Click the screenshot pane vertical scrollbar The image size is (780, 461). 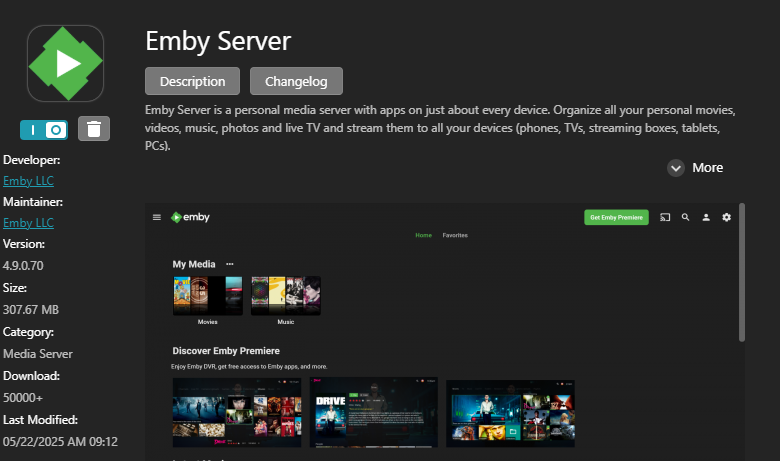(742, 272)
